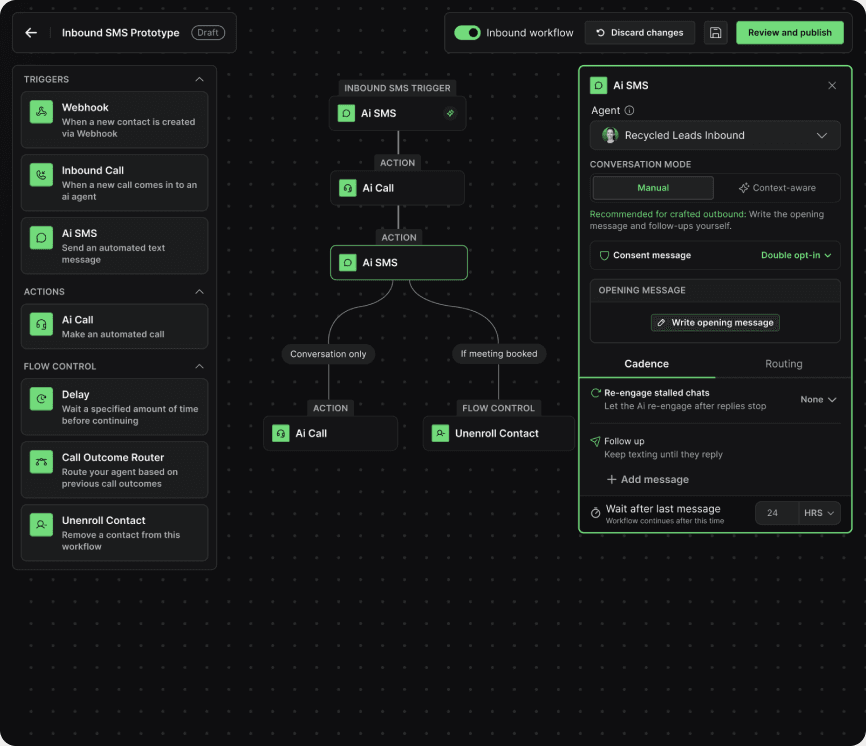Collapse the Actions section
This screenshot has height=746, width=866.
pyautogui.click(x=199, y=292)
